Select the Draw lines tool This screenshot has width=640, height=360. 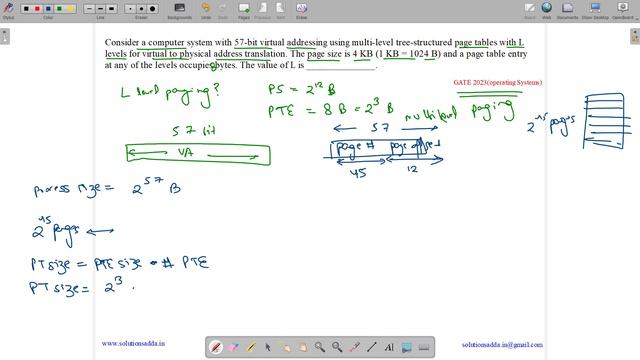(371, 347)
